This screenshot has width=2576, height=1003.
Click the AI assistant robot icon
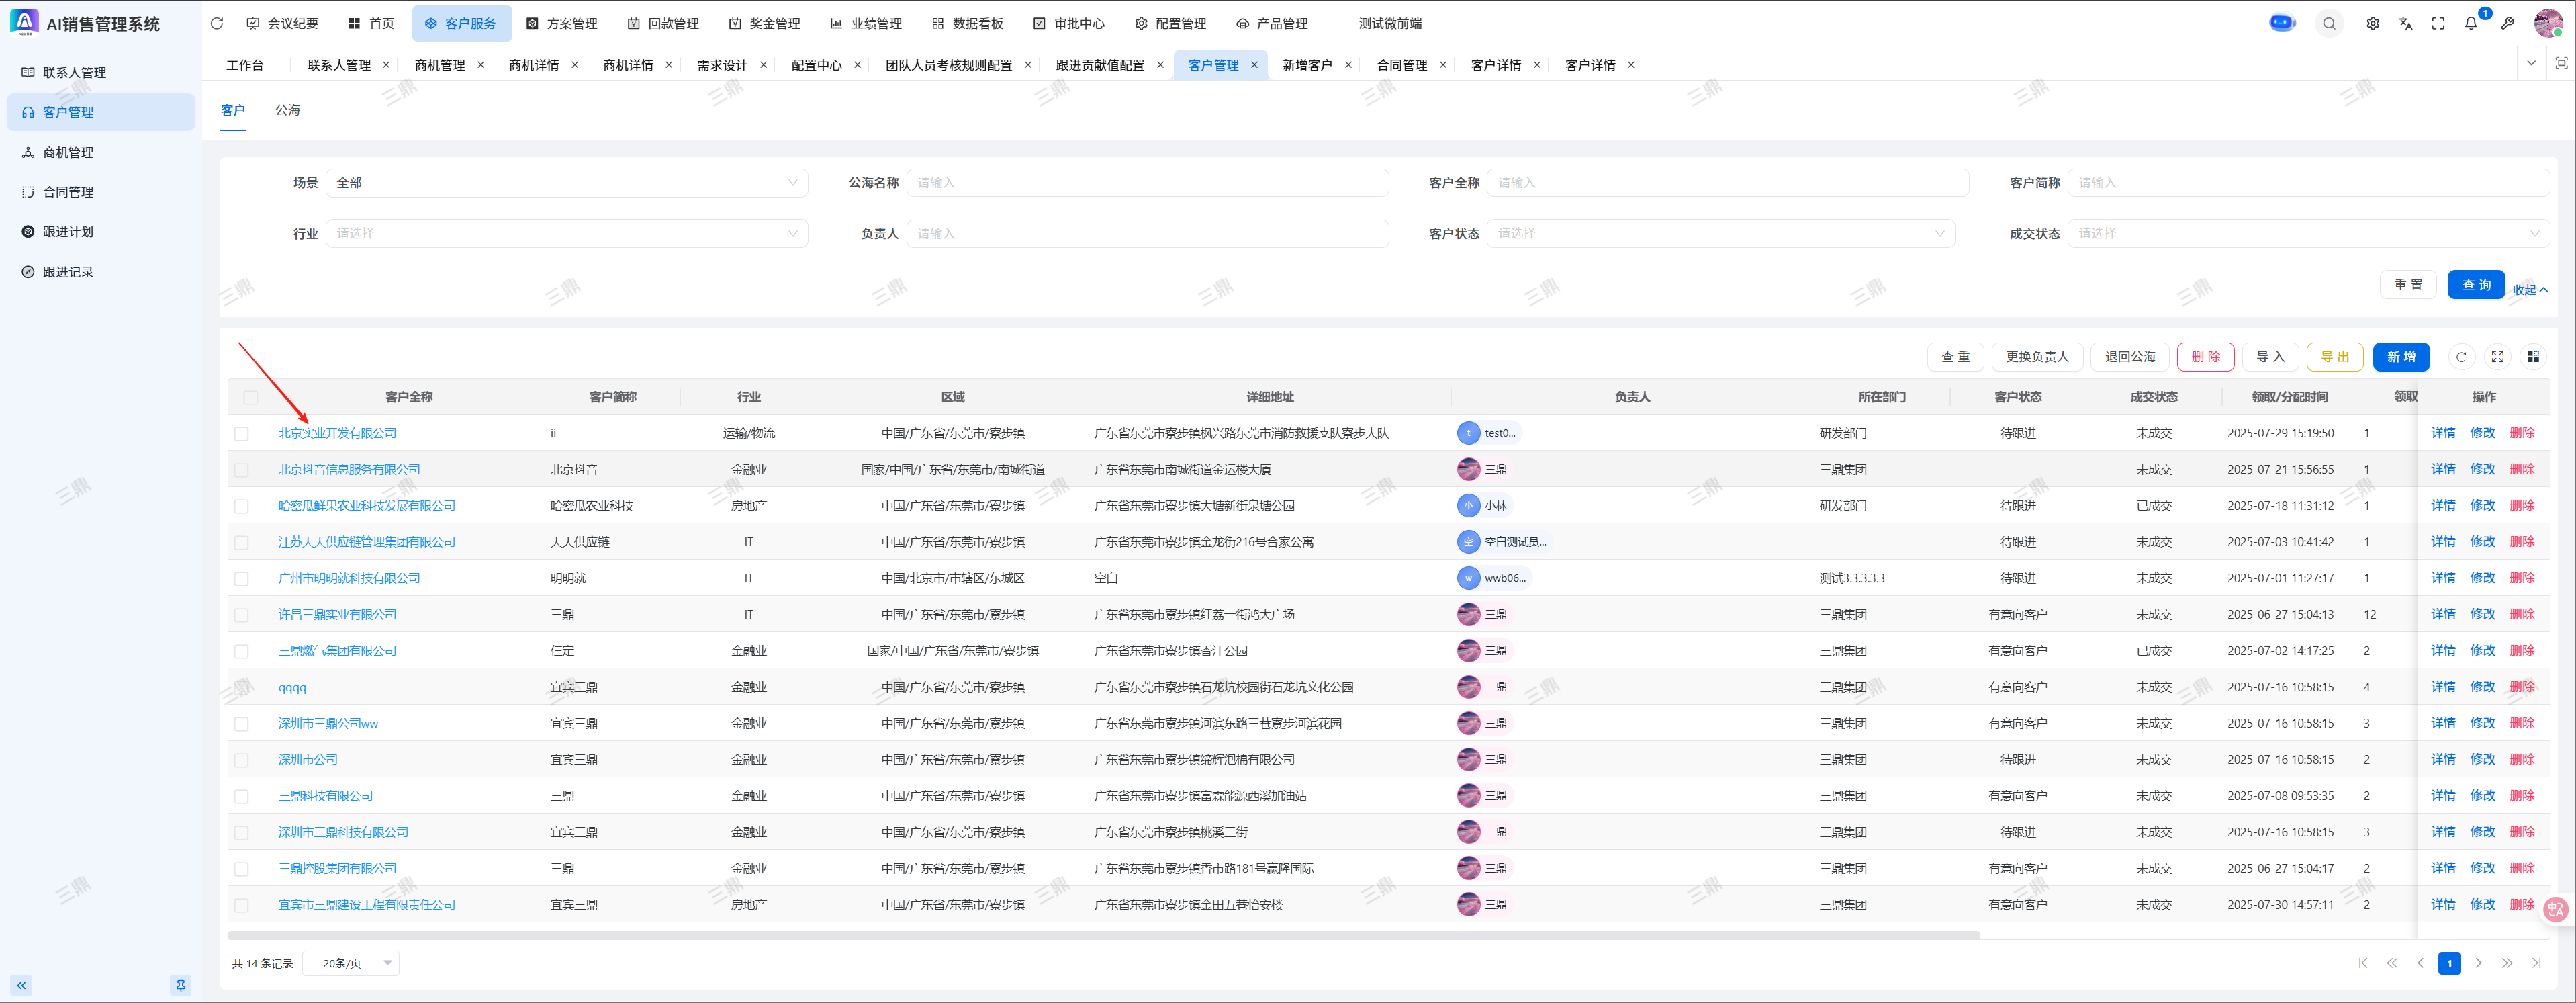coord(2282,23)
